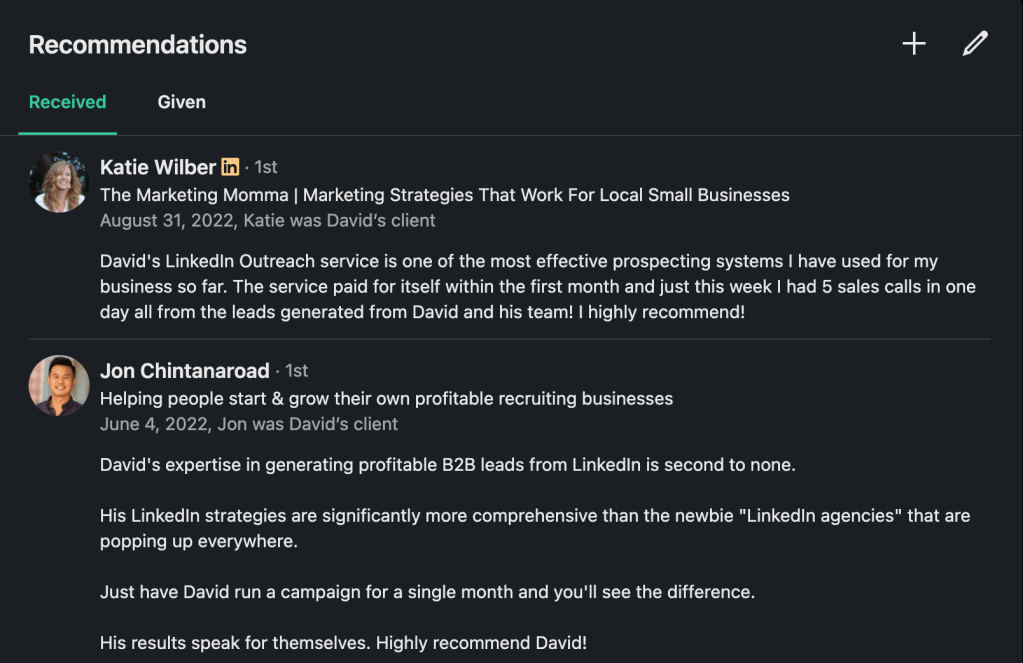Click the paragraph mentioning newbie LinkedIn agencies
The image size is (1023, 663).
click(x=534, y=528)
